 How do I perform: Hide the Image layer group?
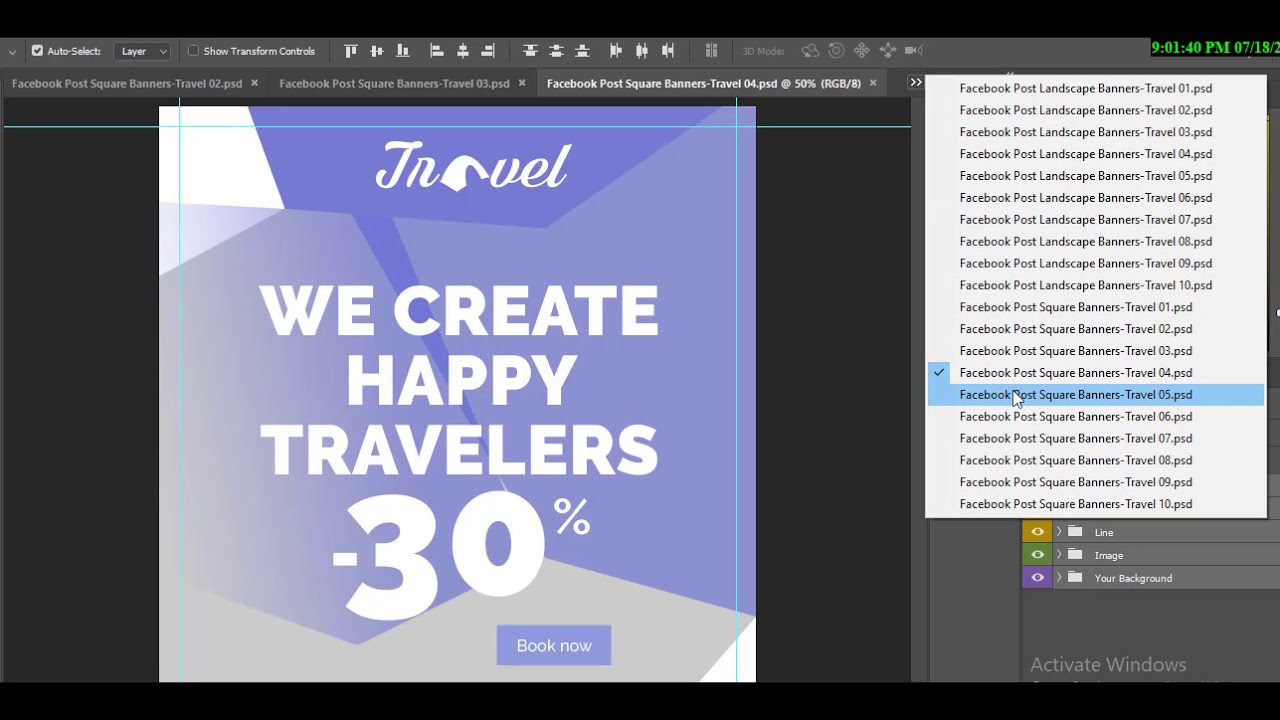(x=1037, y=555)
